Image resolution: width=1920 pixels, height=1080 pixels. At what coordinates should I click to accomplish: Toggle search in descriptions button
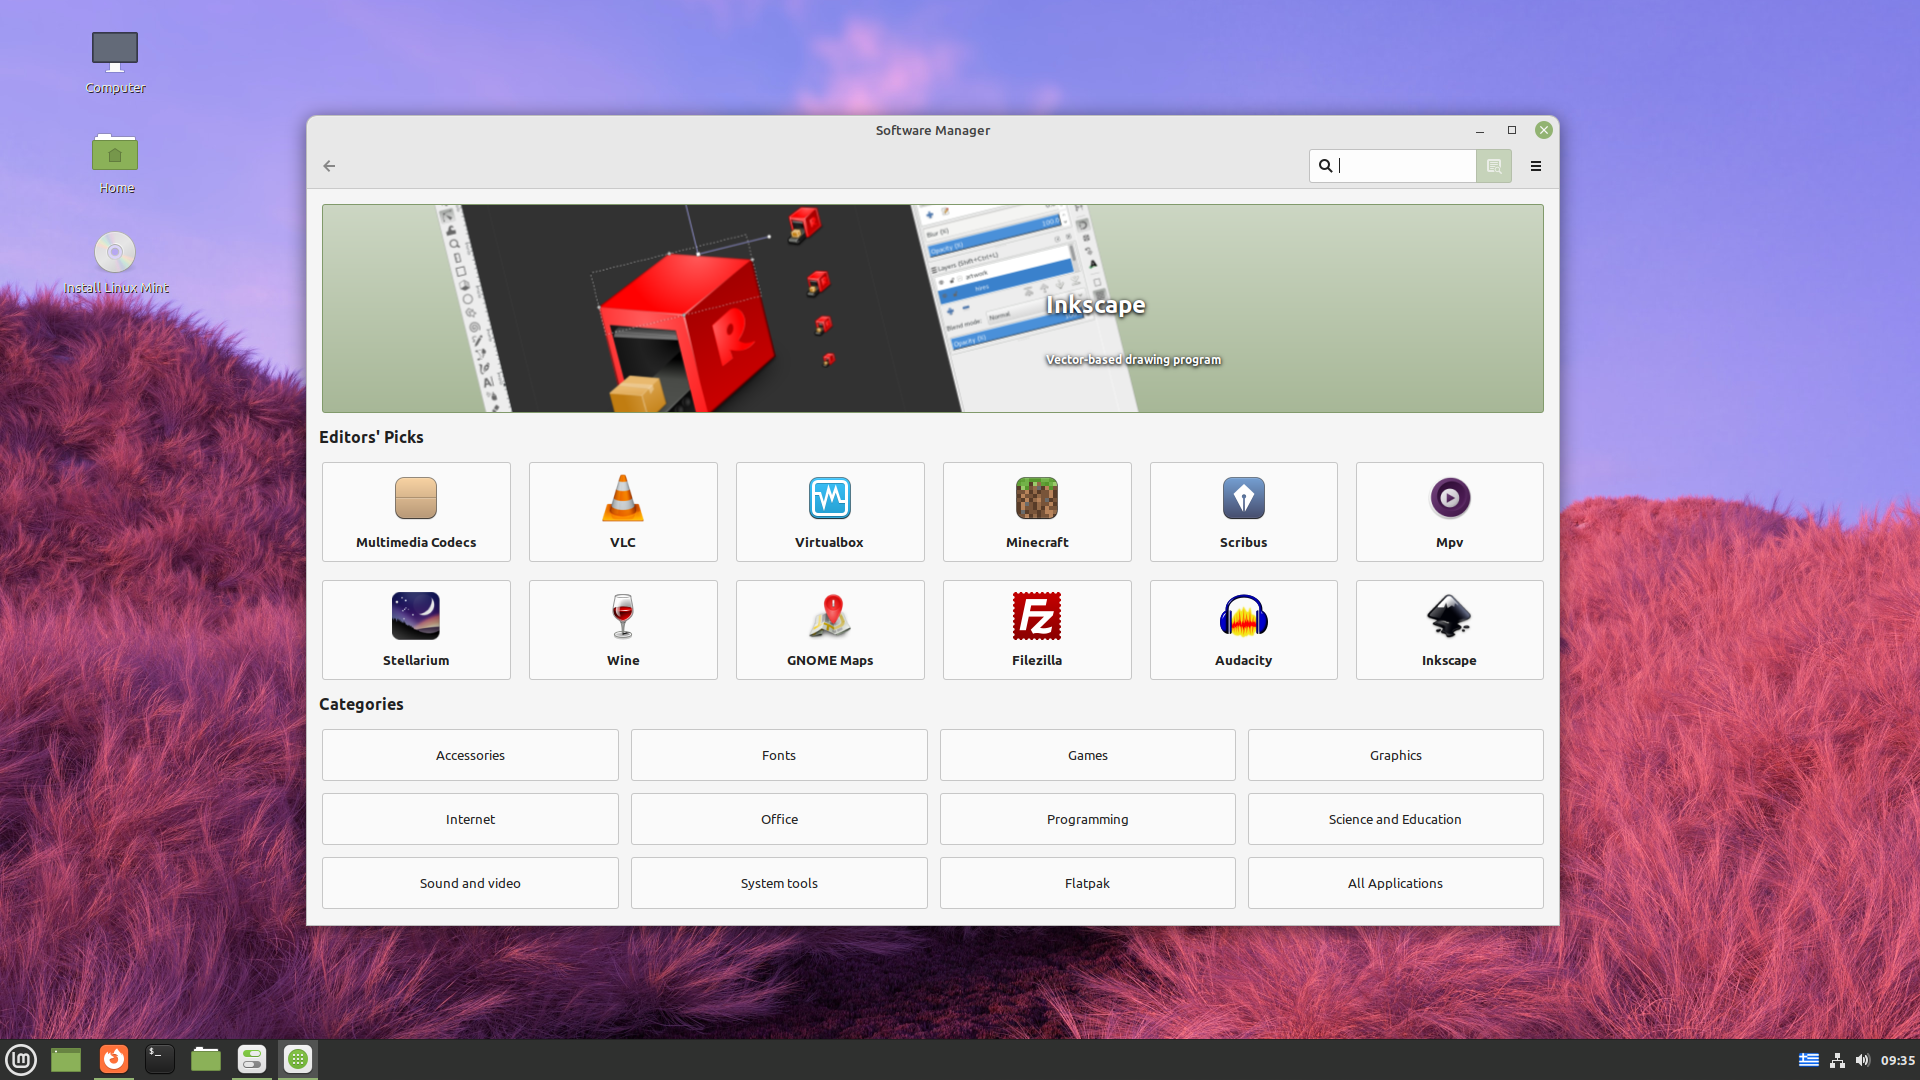click(1494, 166)
